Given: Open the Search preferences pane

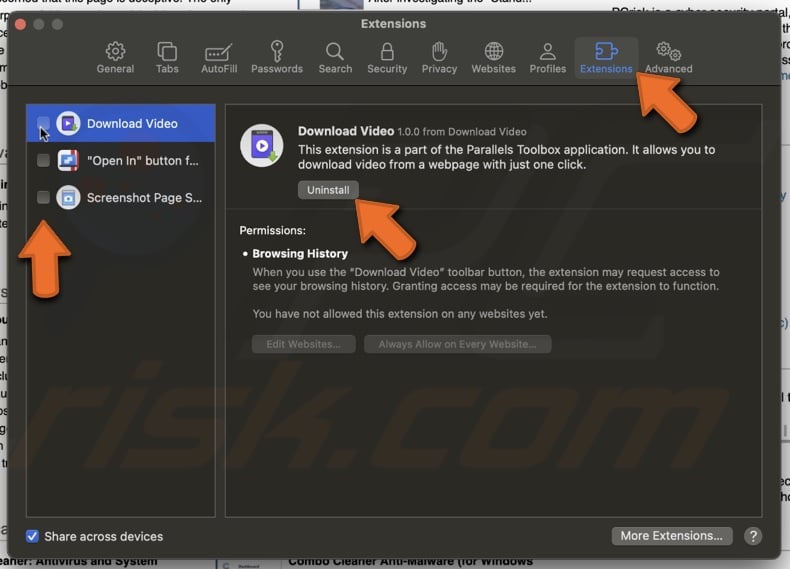Looking at the screenshot, I should point(335,58).
